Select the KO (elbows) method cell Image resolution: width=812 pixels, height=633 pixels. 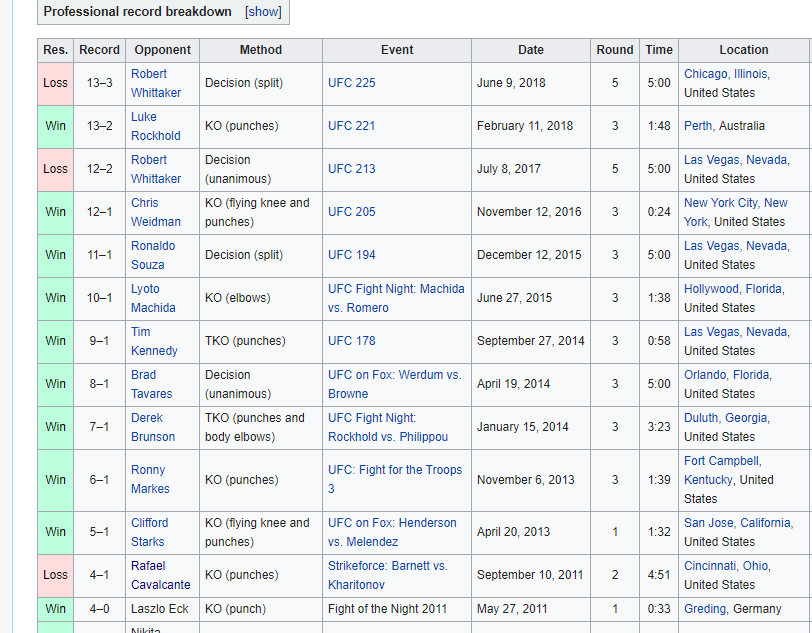(x=261, y=298)
